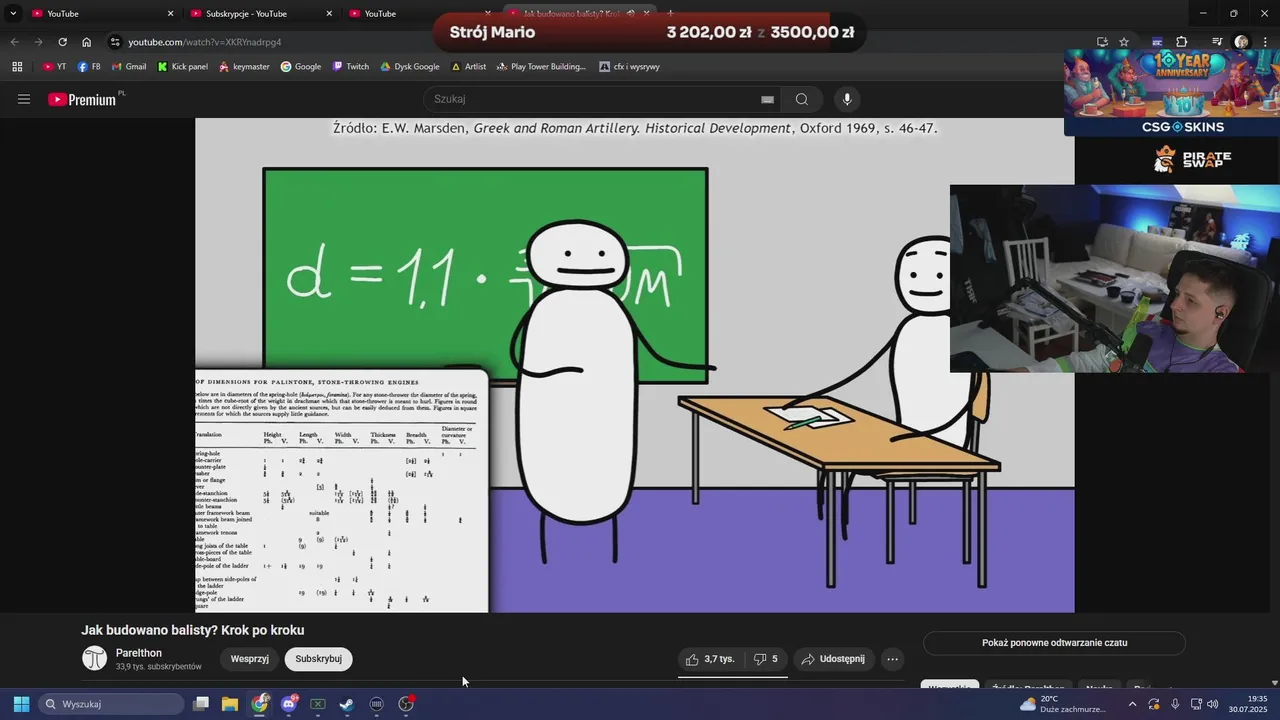Open Chrome profile avatar
This screenshot has height=720, width=1280.
point(1241,42)
